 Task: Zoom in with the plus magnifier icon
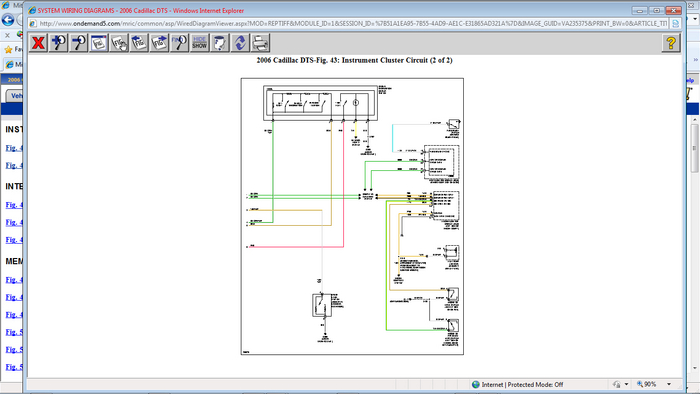tap(58, 43)
